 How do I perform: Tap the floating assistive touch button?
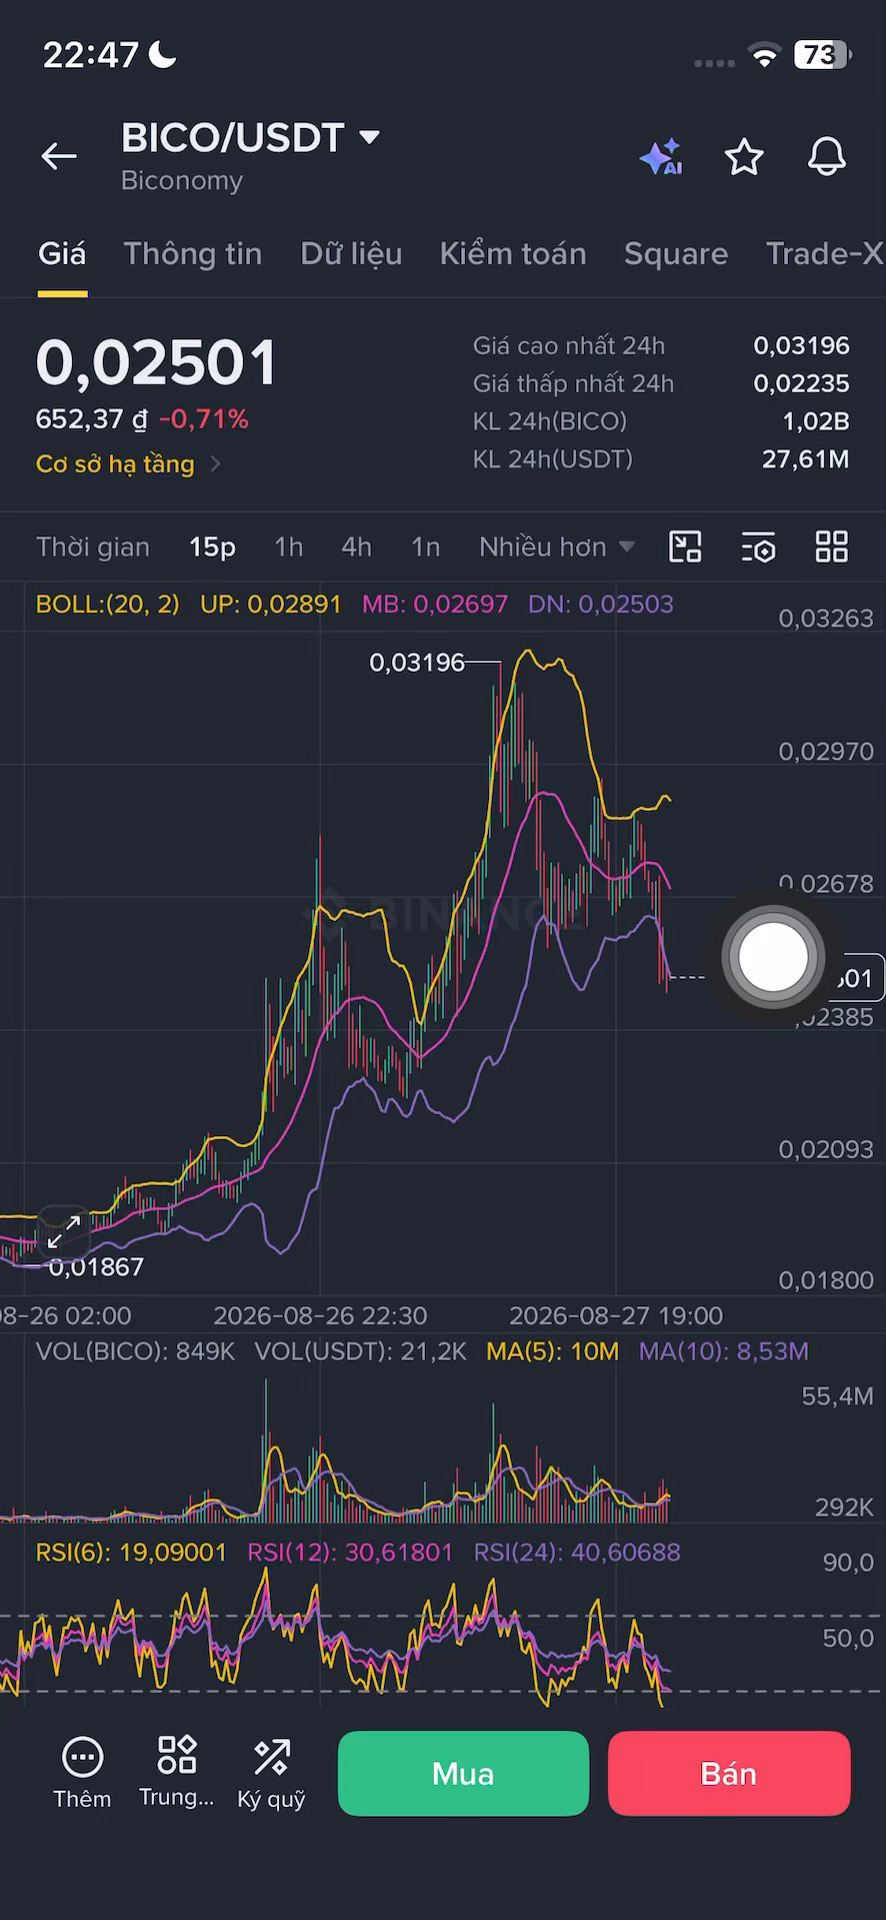point(772,957)
